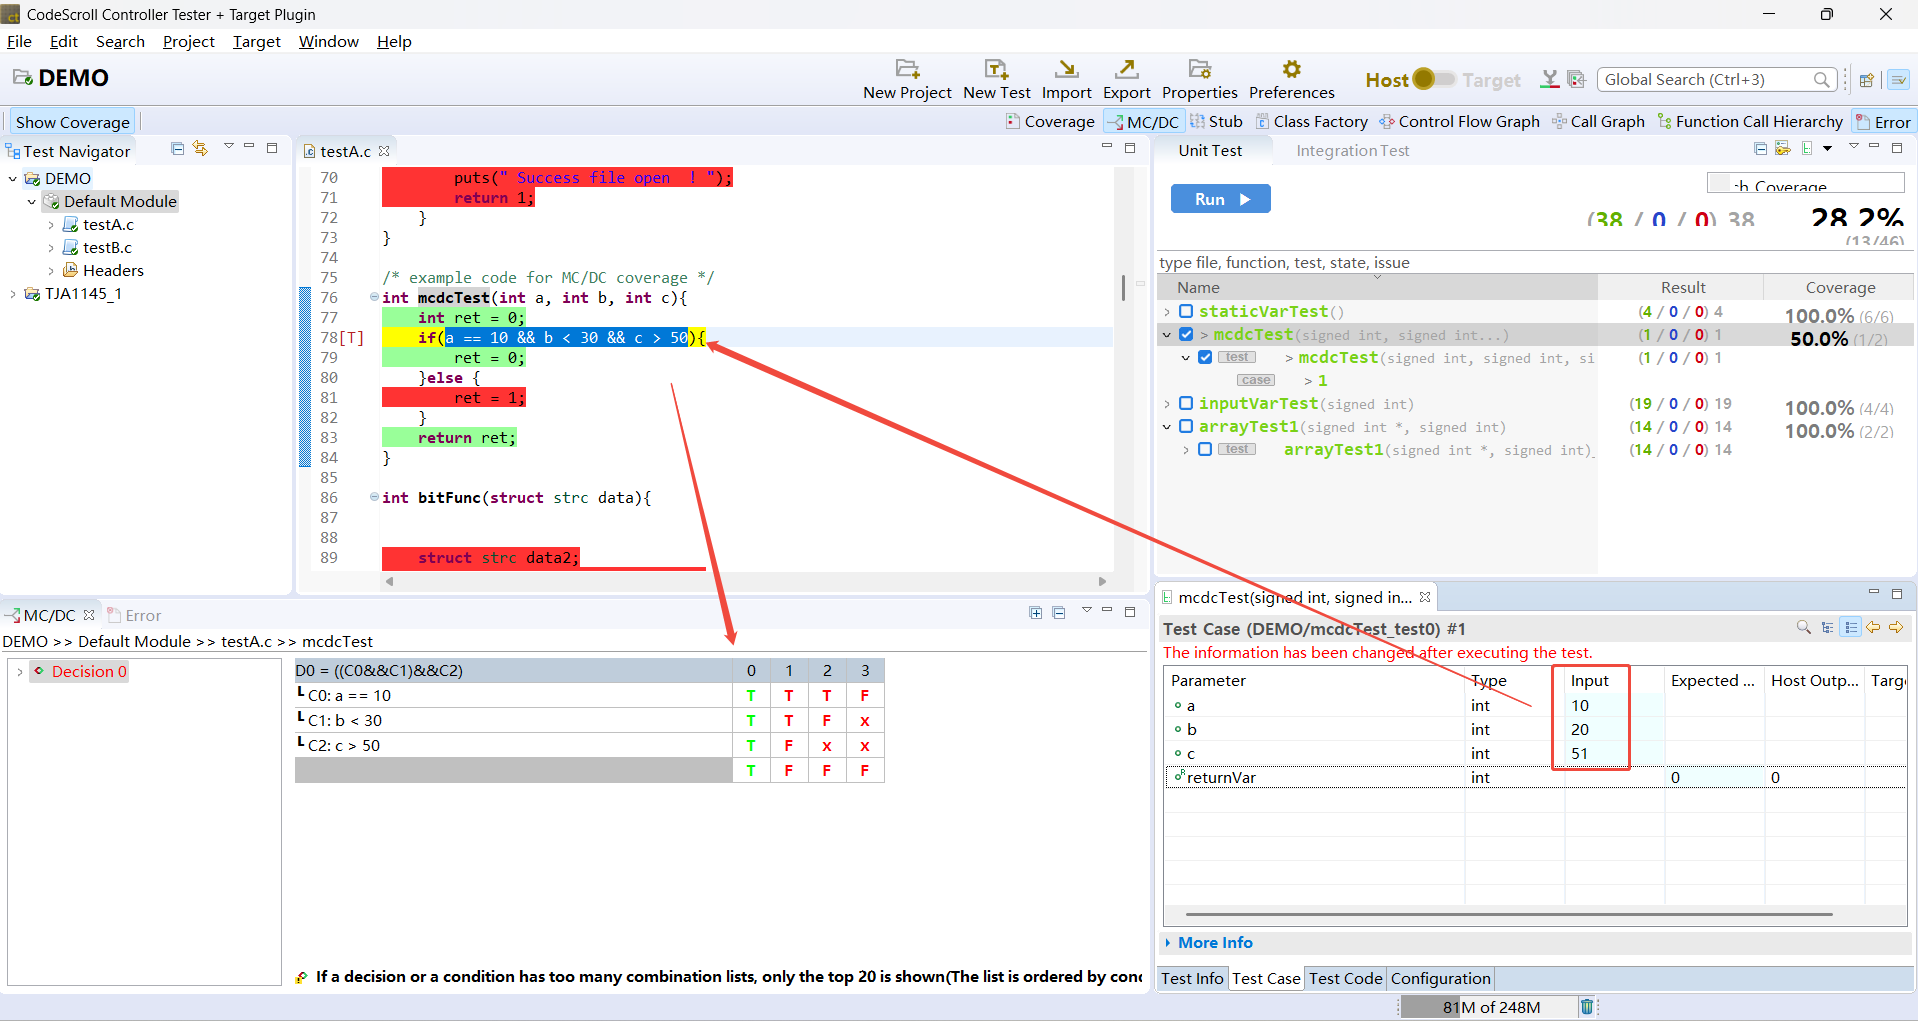Click the code editor horizontal scrollbar
This screenshot has width=1918, height=1021.
pos(745,581)
